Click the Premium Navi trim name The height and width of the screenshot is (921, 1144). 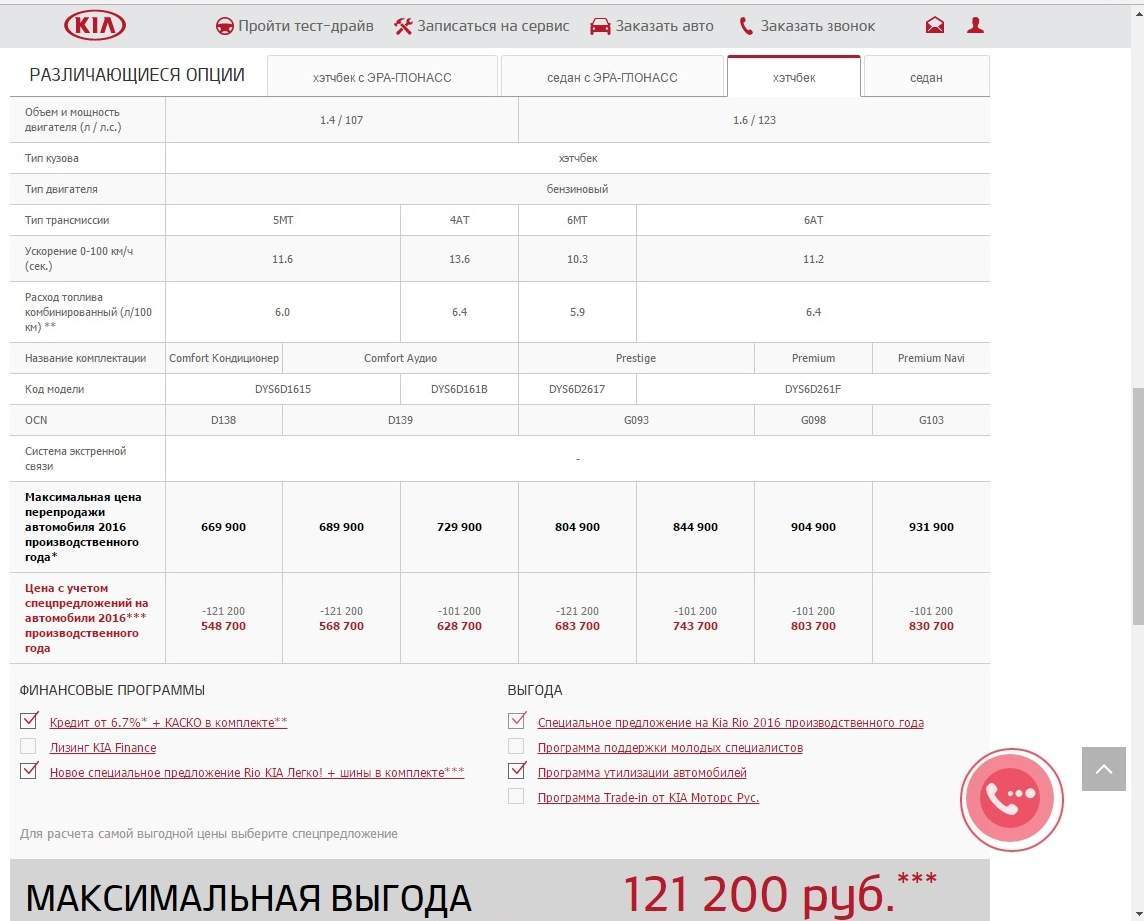(x=931, y=358)
